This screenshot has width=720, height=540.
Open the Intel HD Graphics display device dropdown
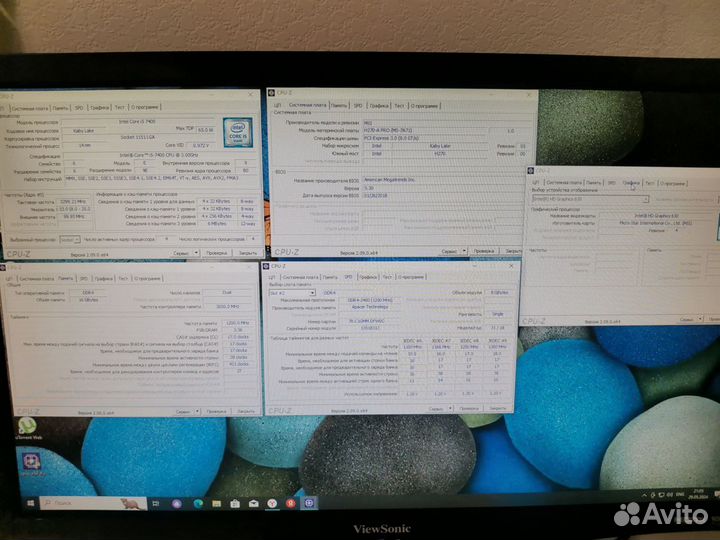pos(591,199)
